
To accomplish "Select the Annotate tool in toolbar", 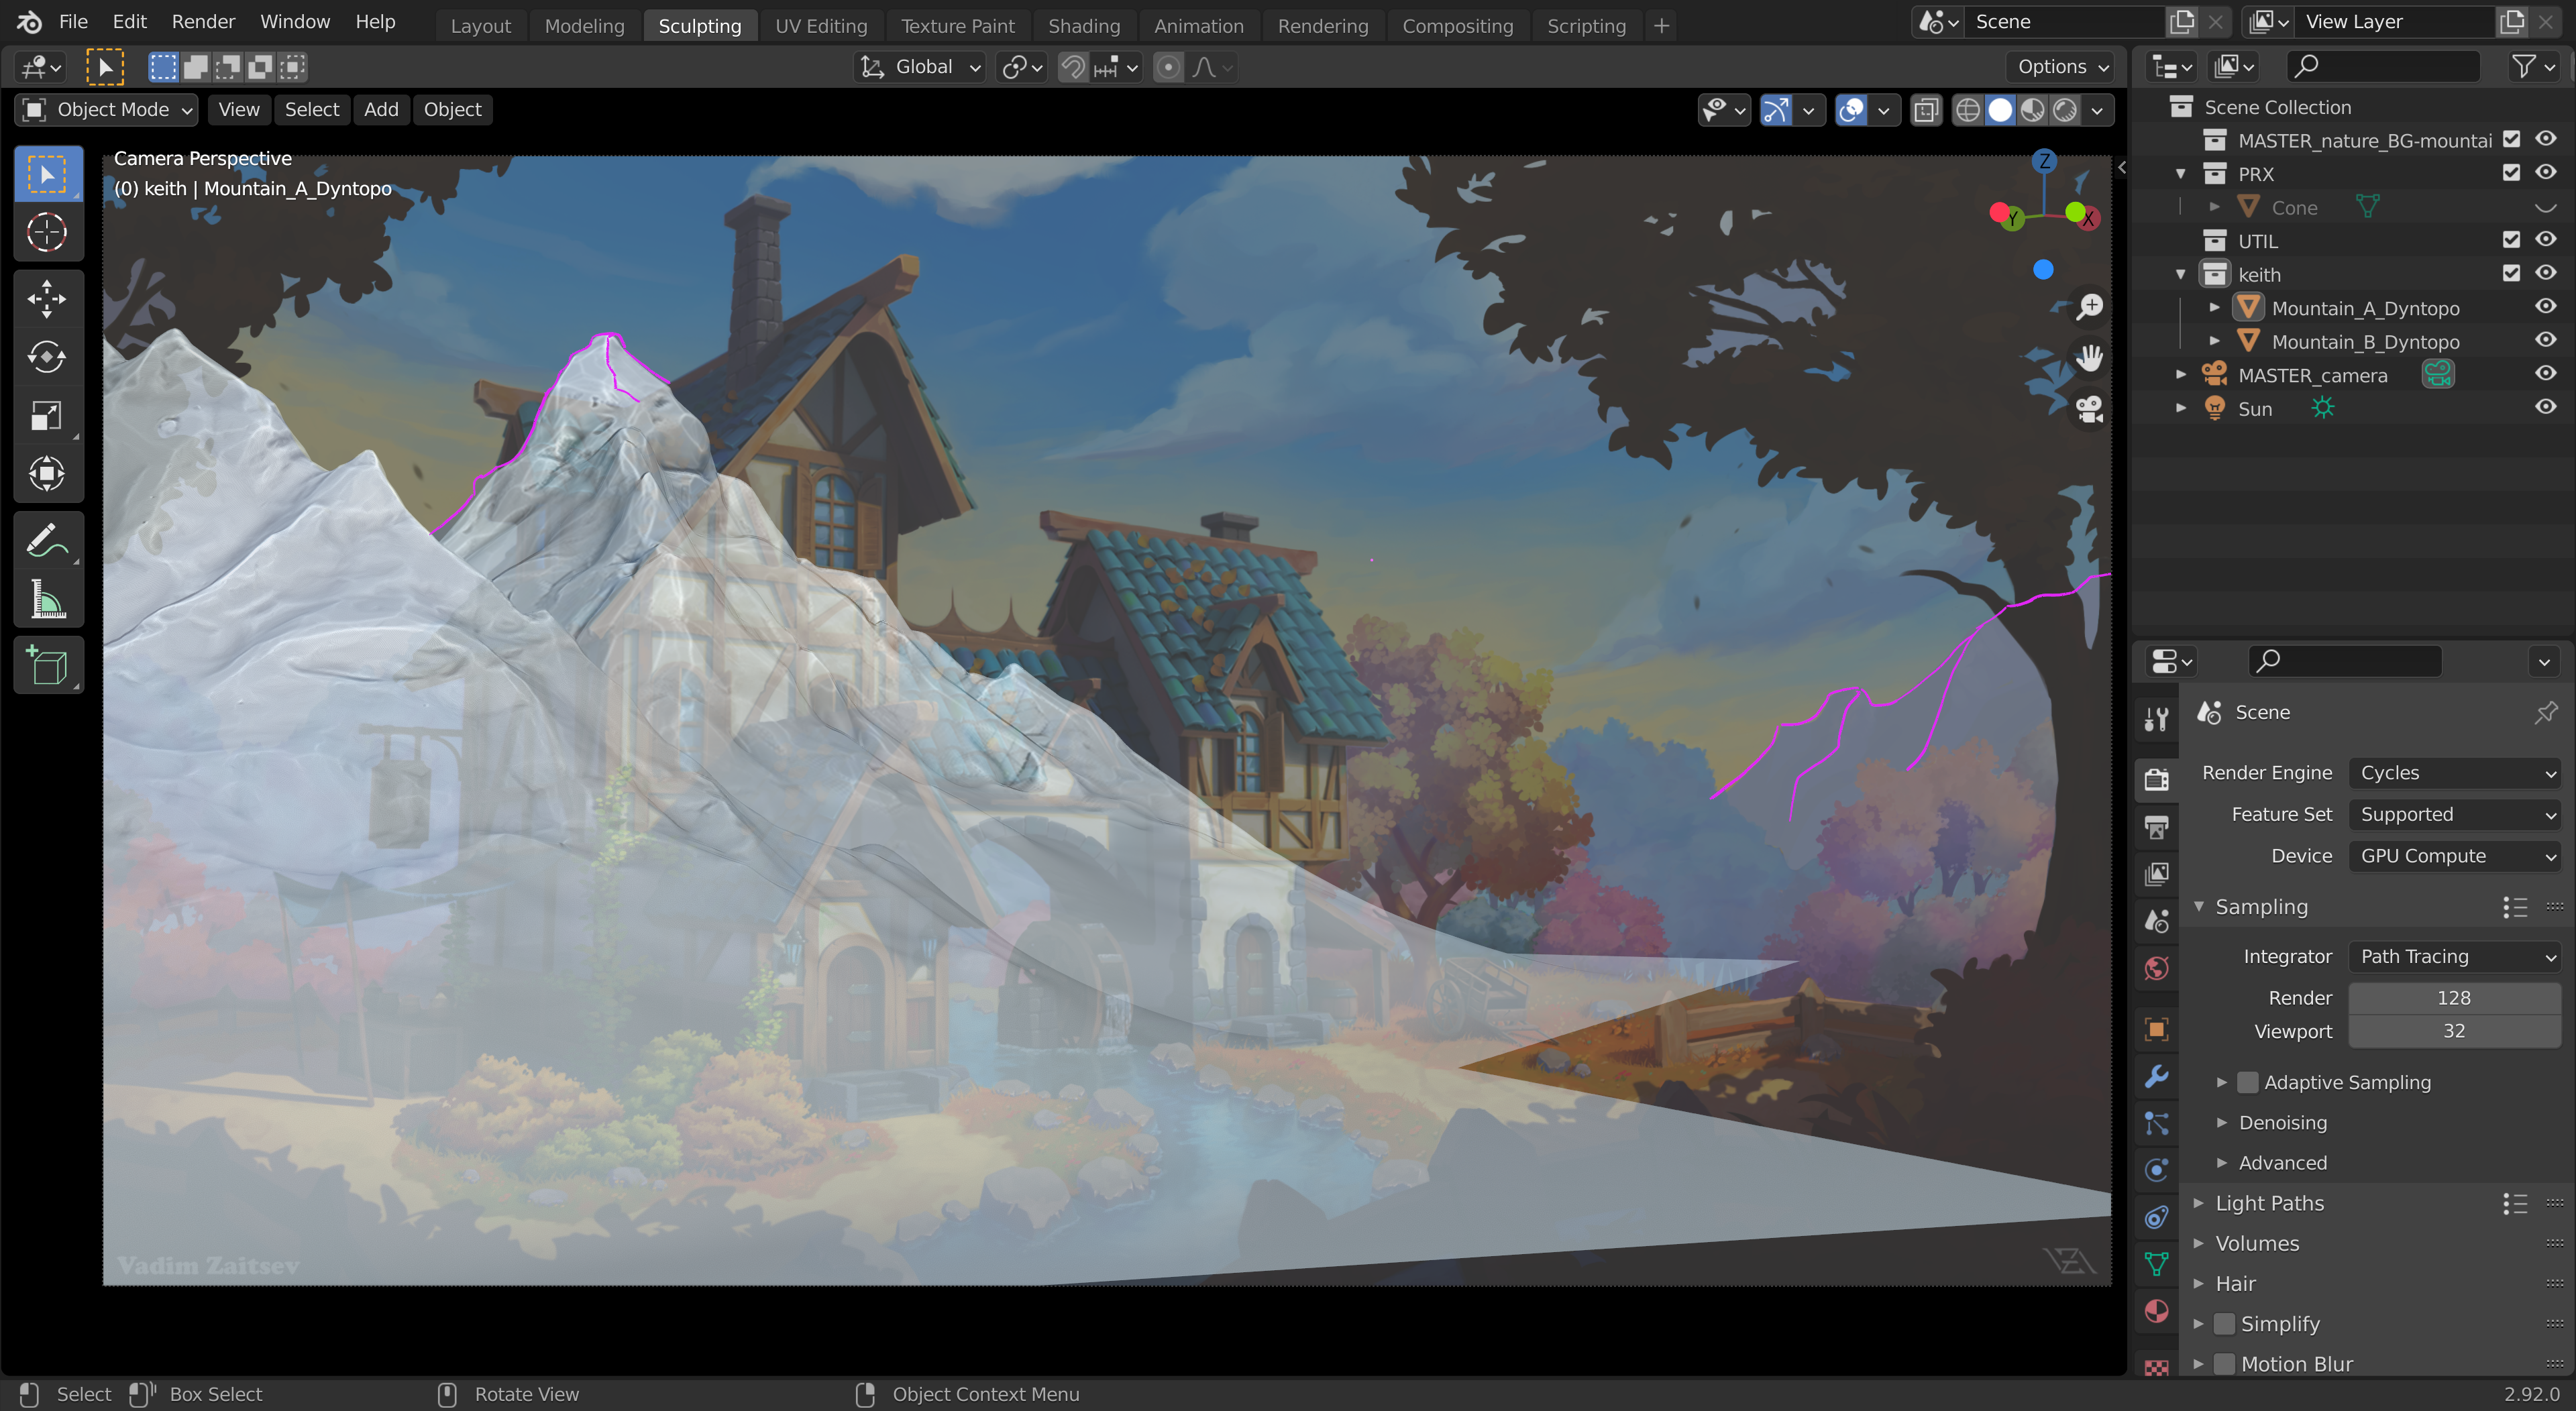I will (x=46, y=541).
